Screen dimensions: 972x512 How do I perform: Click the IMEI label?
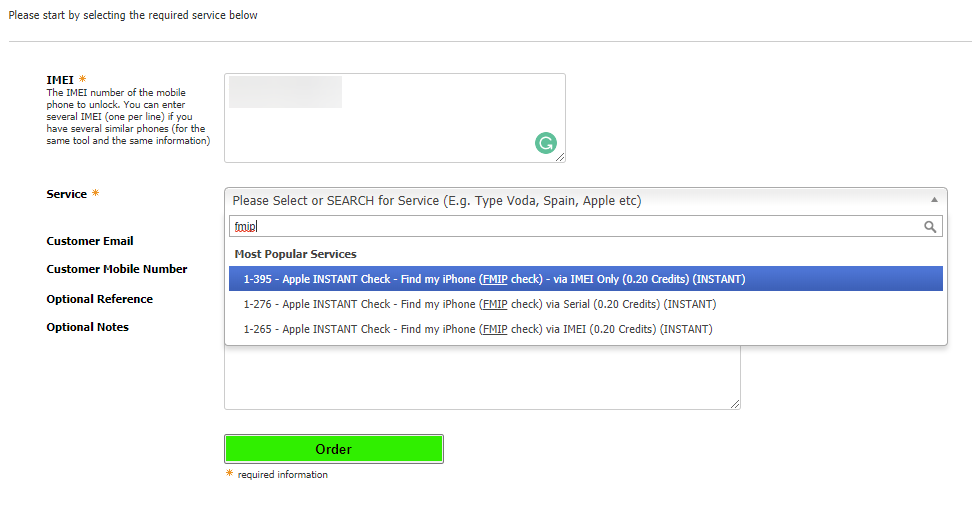[60, 80]
